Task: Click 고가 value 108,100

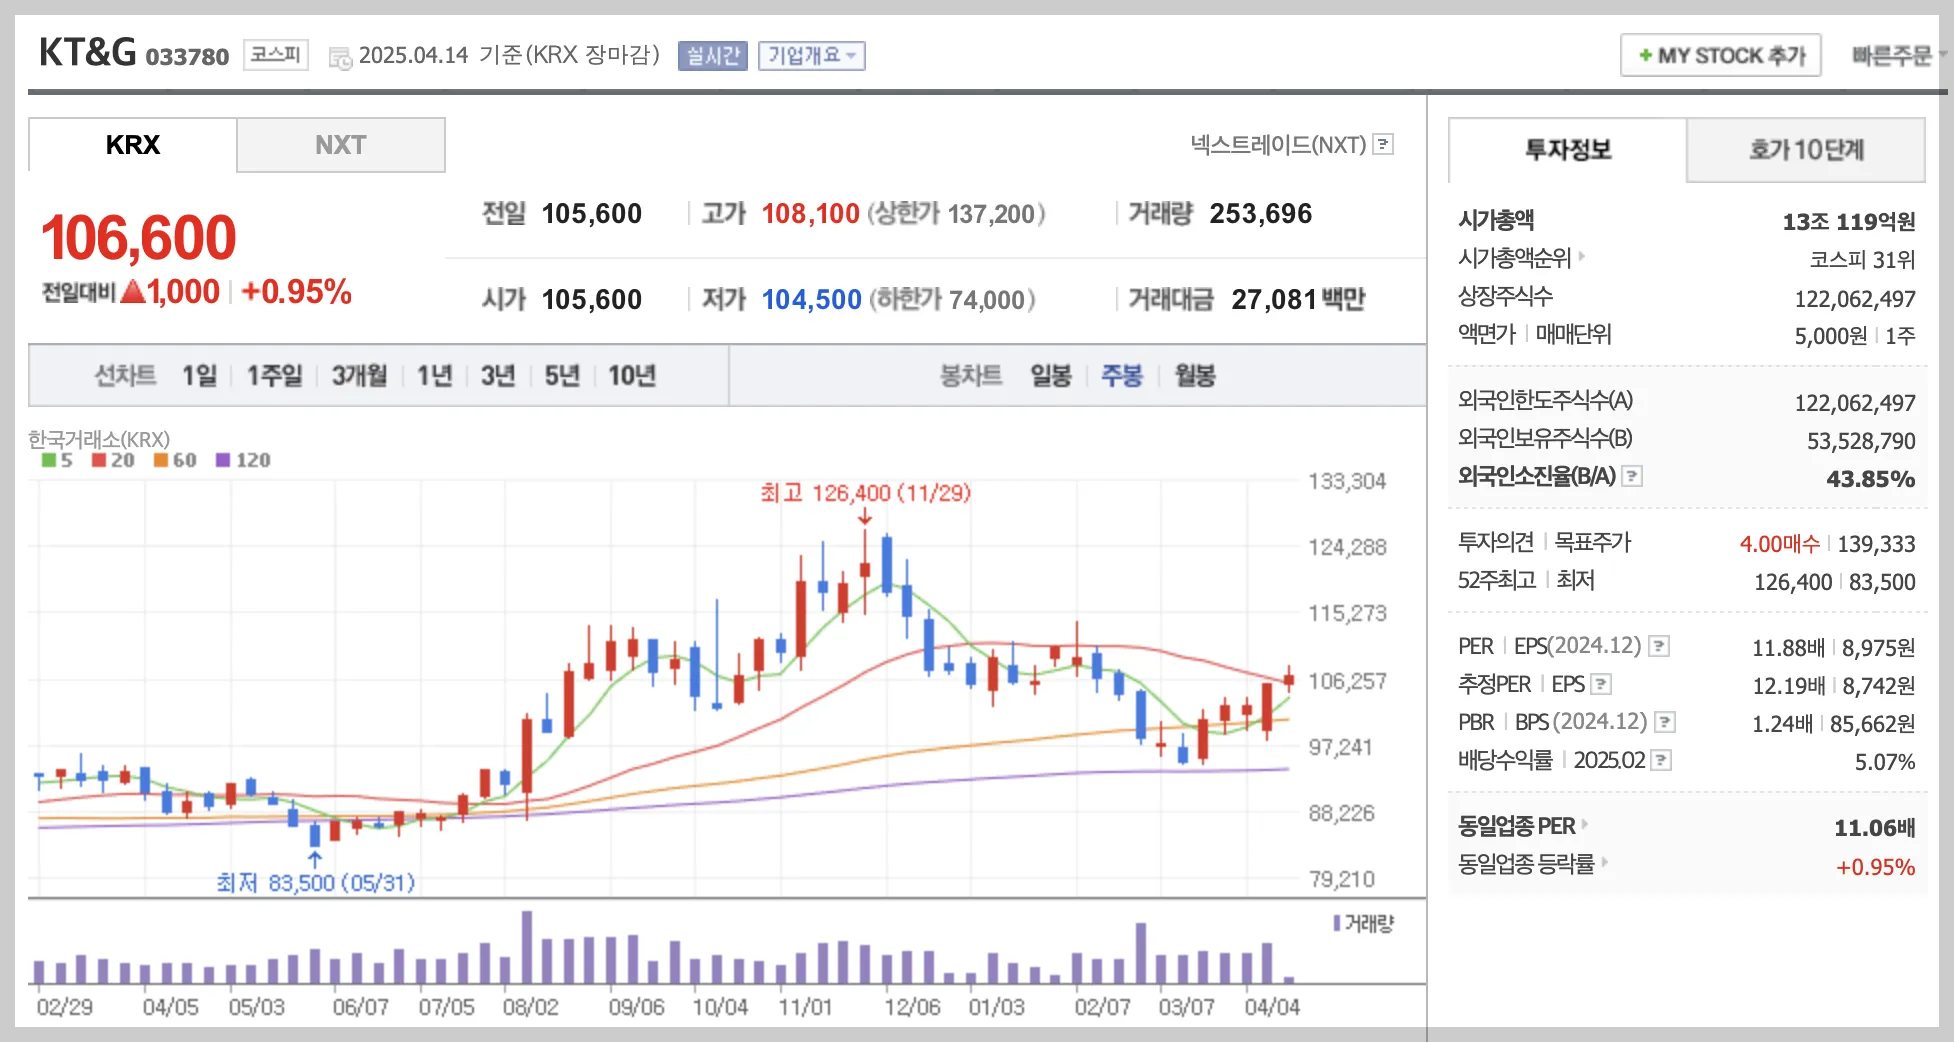Action: coord(811,214)
